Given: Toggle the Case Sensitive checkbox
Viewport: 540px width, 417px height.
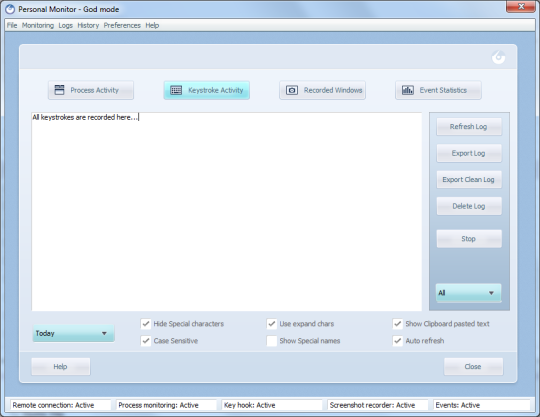Looking at the screenshot, I should click(x=146, y=341).
